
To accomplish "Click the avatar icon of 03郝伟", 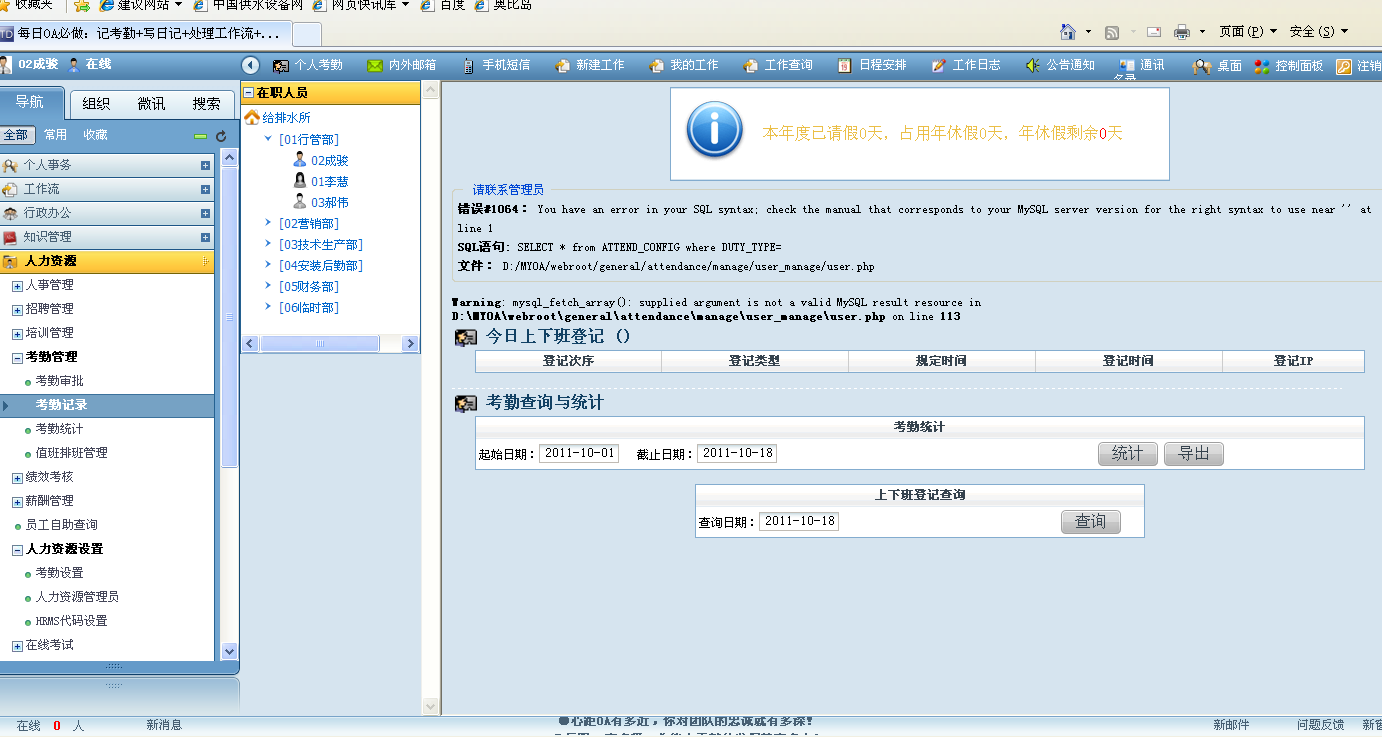I will pos(300,202).
